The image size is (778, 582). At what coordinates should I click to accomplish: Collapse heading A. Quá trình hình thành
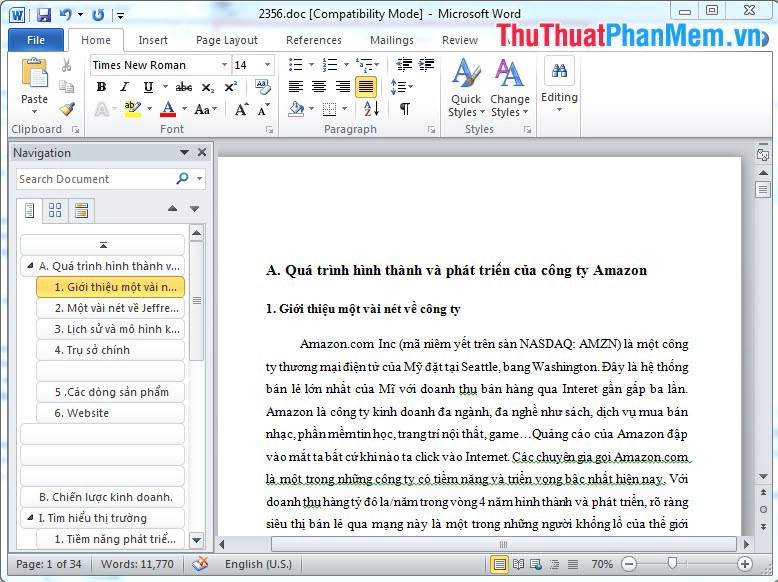click(x=30, y=266)
